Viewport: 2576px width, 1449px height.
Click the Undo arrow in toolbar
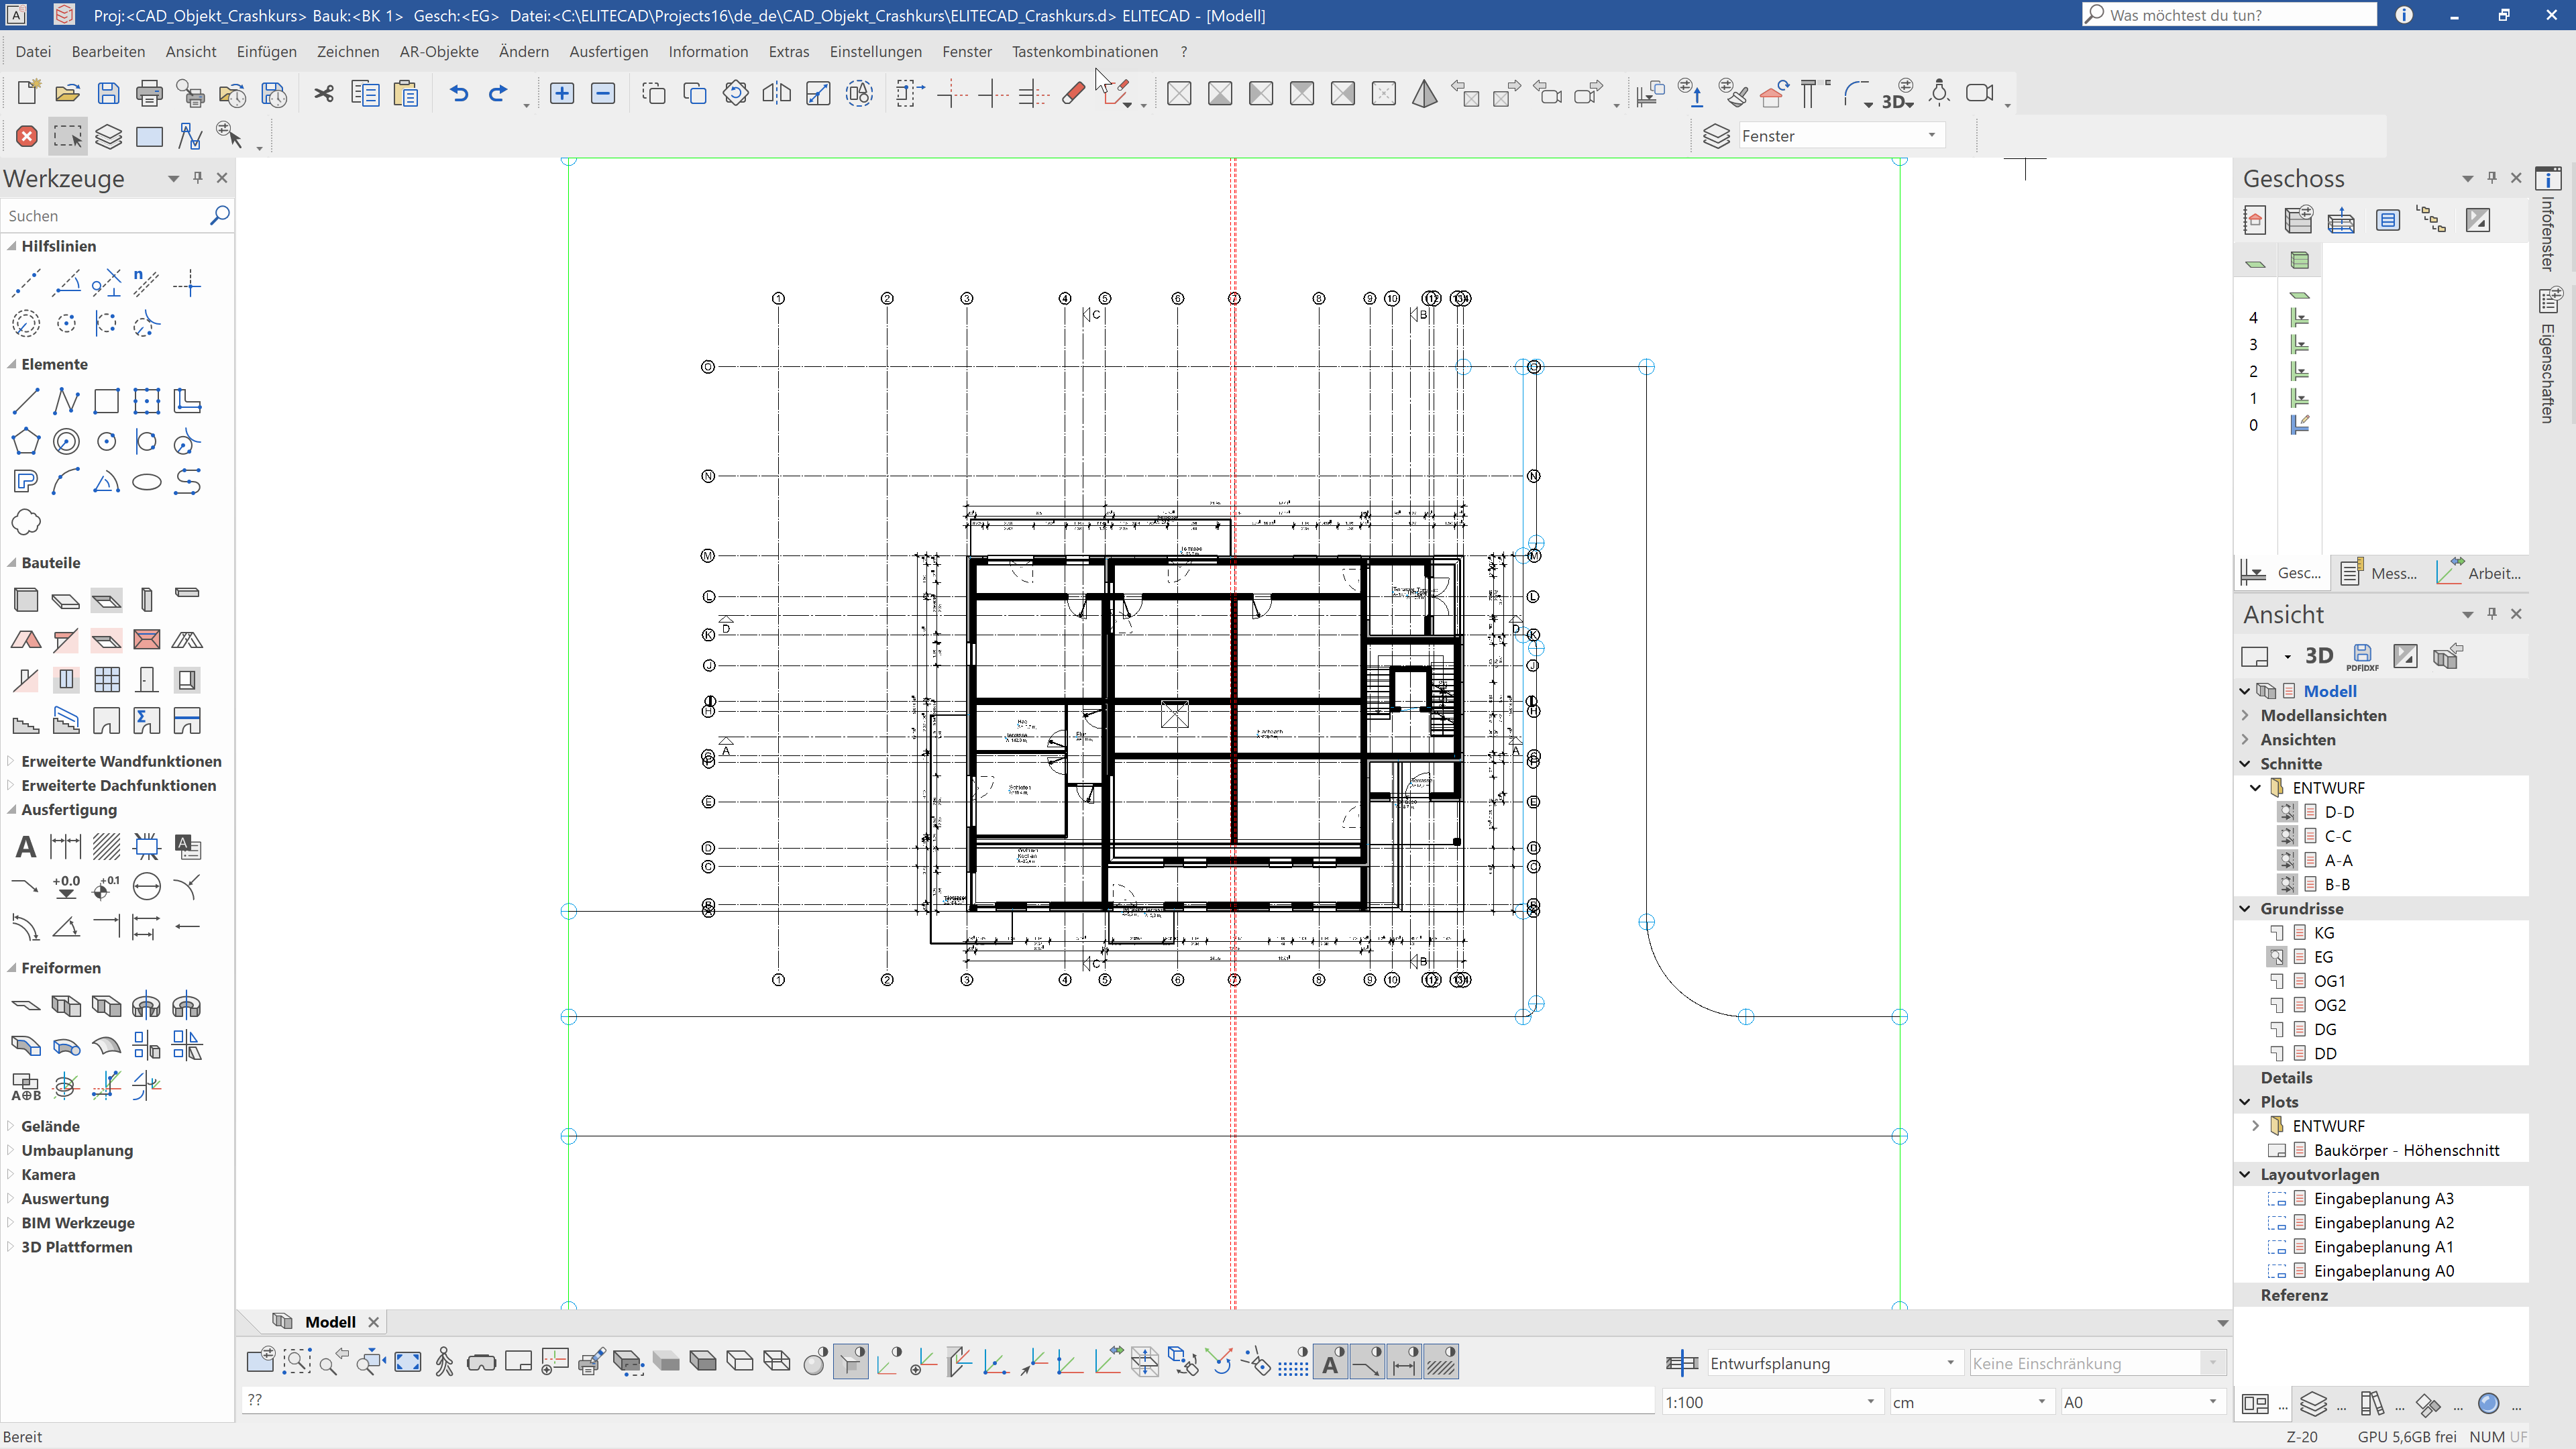pyautogui.click(x=459, y=94)
